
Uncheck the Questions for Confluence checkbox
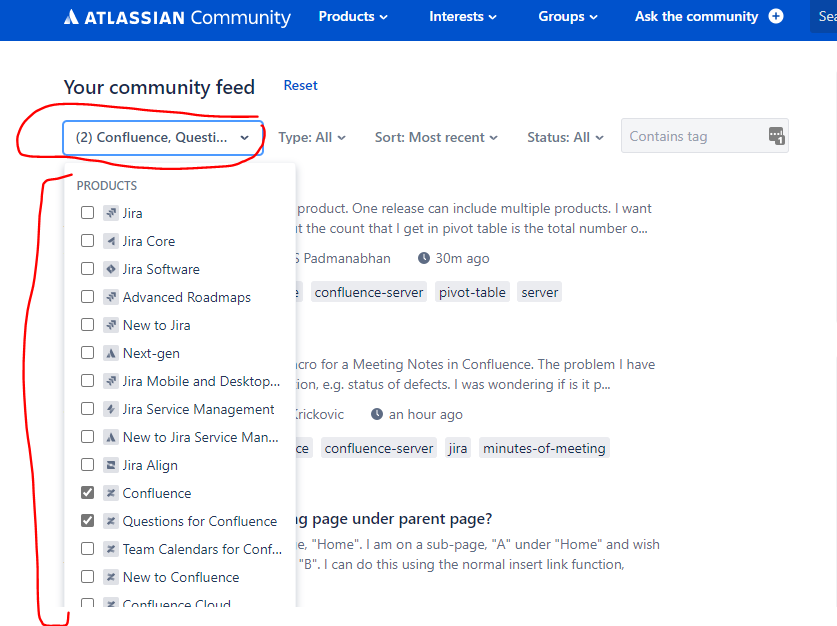(x=88, y=521)
